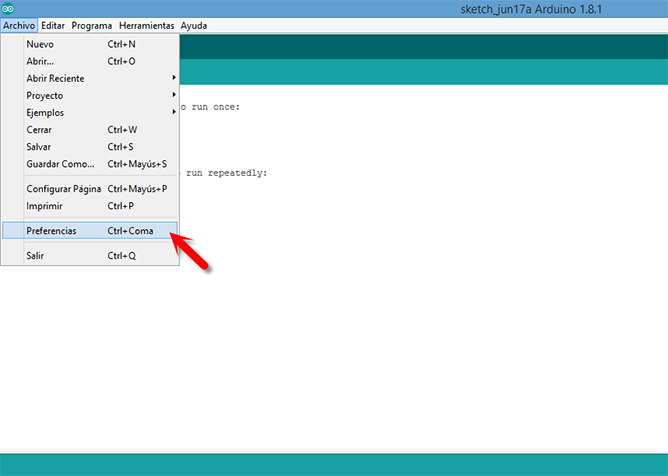Open the Archivo menu
Viewport: 668px width, 476px height.
tap(19, 26)
